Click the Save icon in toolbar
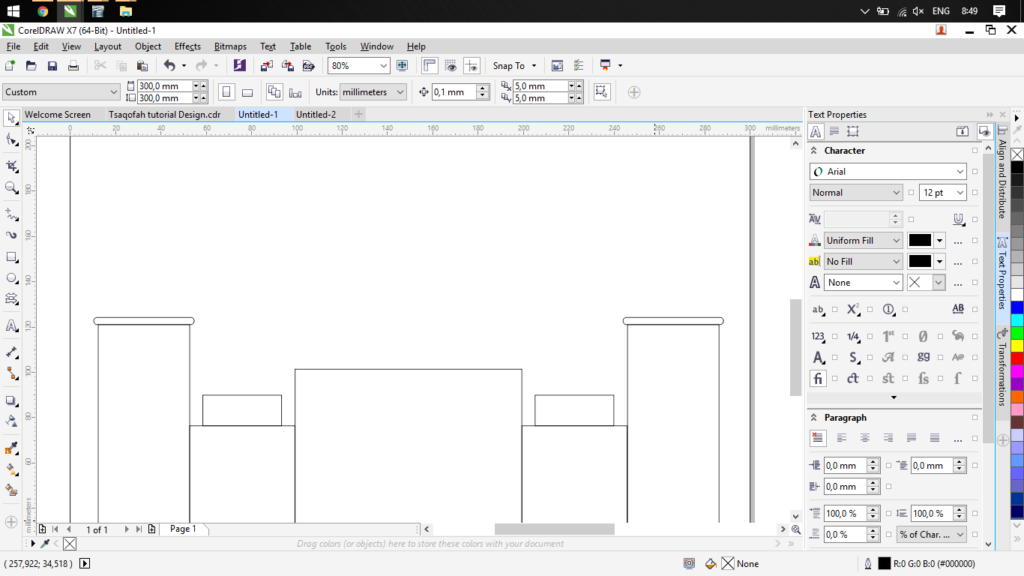The image size is (1024, 576). pyautogui.click(x=52, y=66)
